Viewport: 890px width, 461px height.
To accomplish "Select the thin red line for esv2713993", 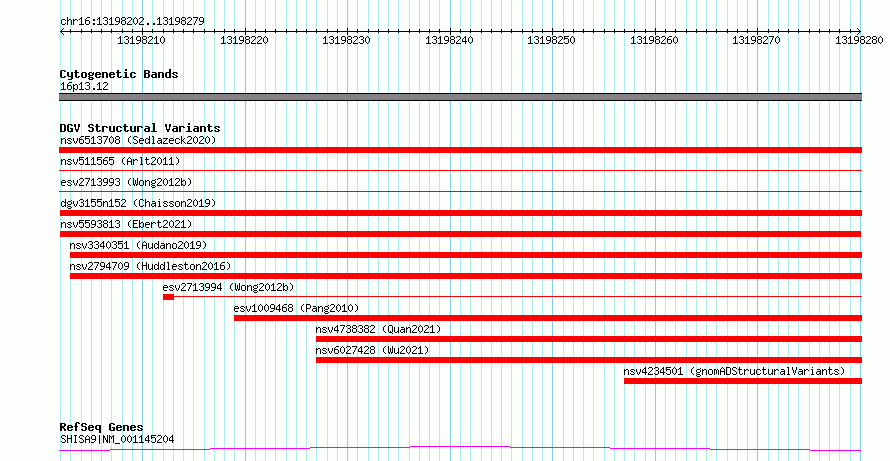I will (460, 191).
